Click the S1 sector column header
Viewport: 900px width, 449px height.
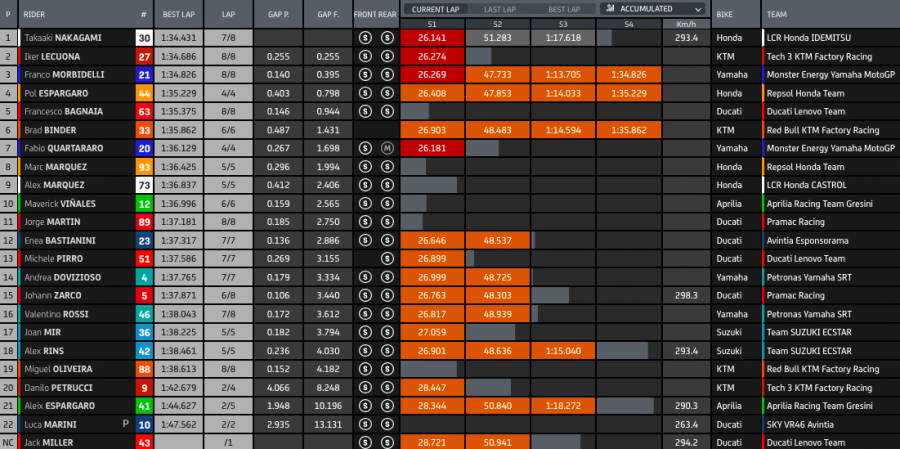tap(430, 22)
